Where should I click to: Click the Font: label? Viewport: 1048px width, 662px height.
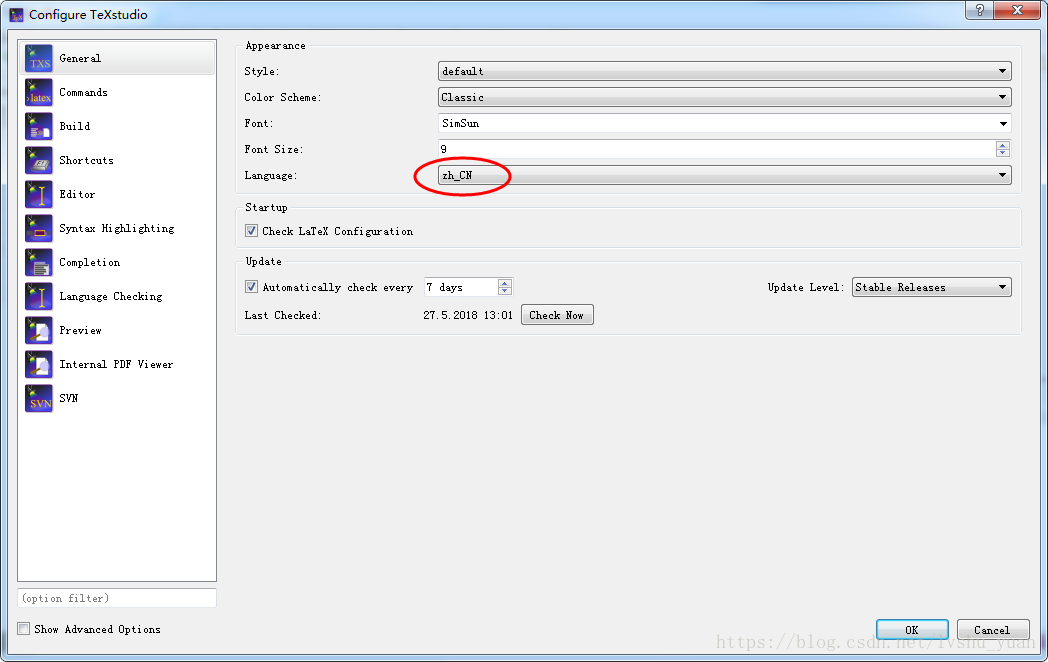259,123
